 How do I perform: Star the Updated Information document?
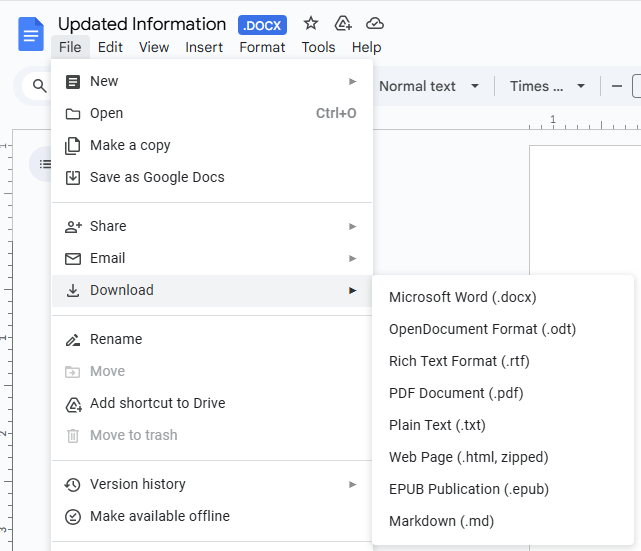click(x=311, y=23)
